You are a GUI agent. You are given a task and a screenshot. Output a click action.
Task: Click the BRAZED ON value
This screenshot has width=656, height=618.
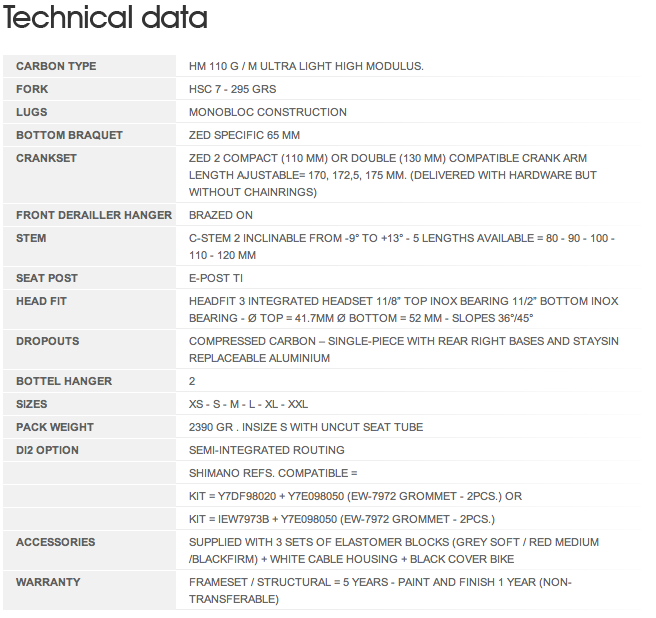(221, 215)
